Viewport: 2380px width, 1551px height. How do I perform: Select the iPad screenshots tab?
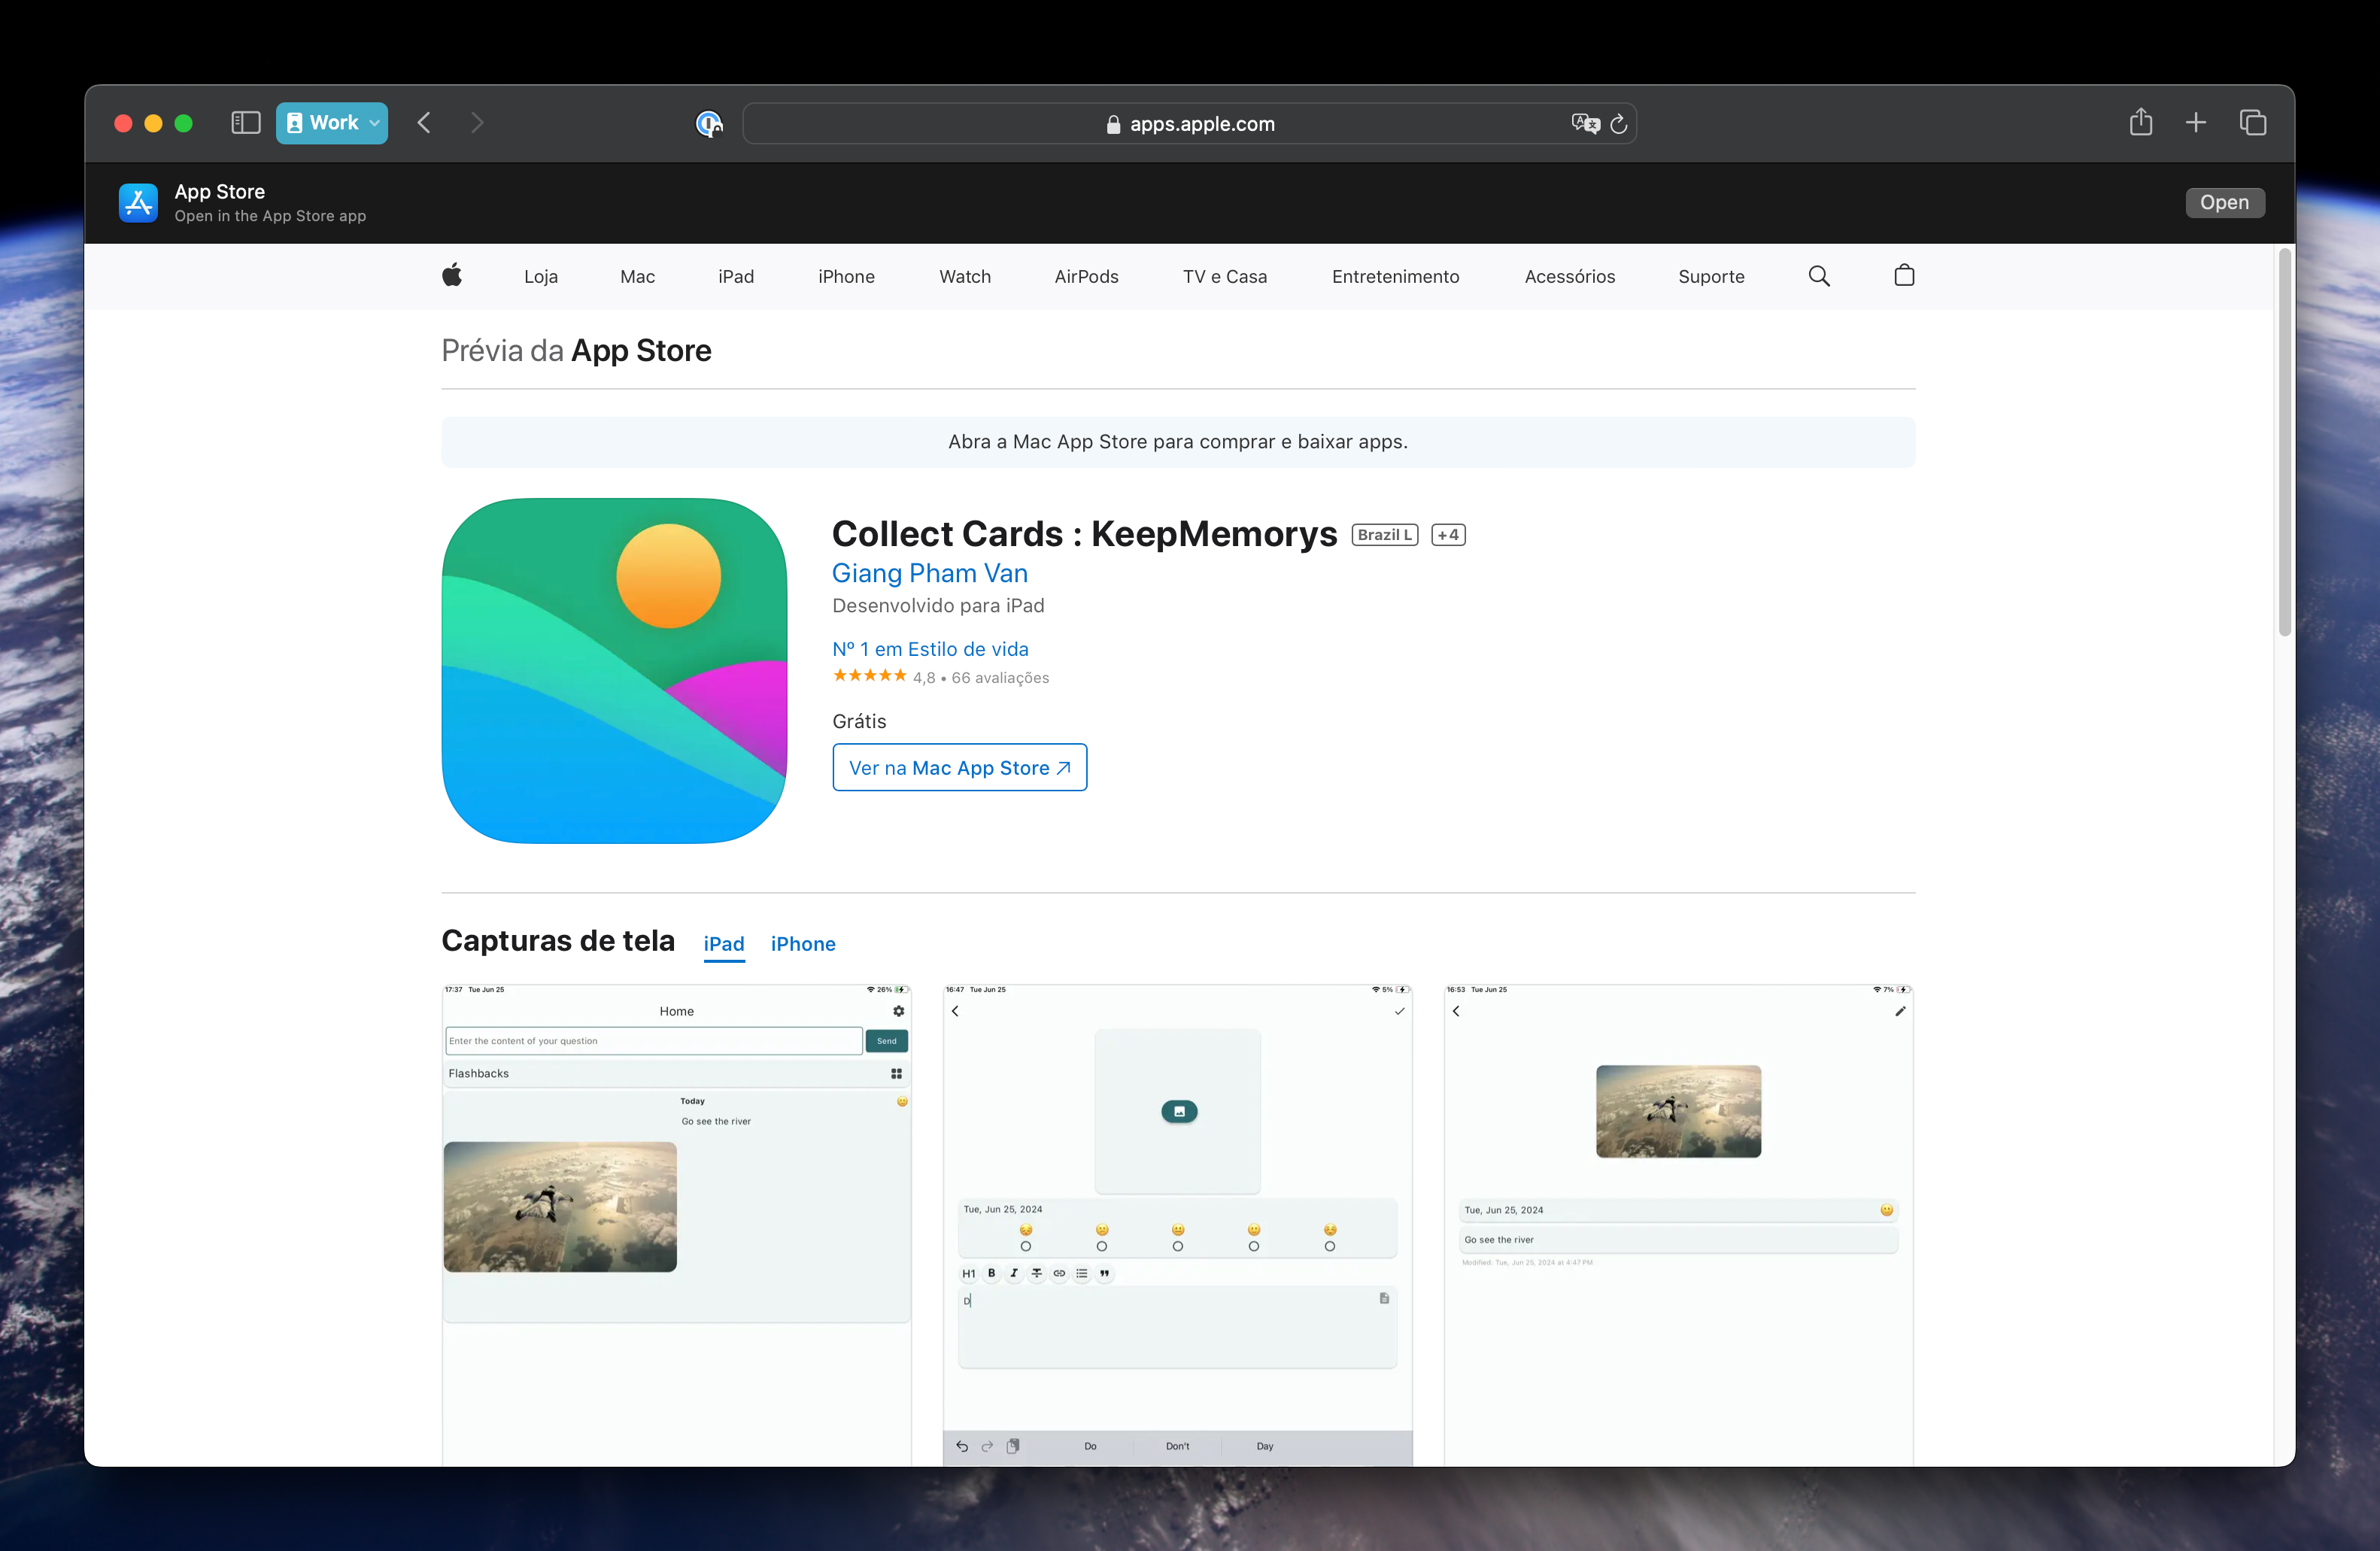click(723, 944)
